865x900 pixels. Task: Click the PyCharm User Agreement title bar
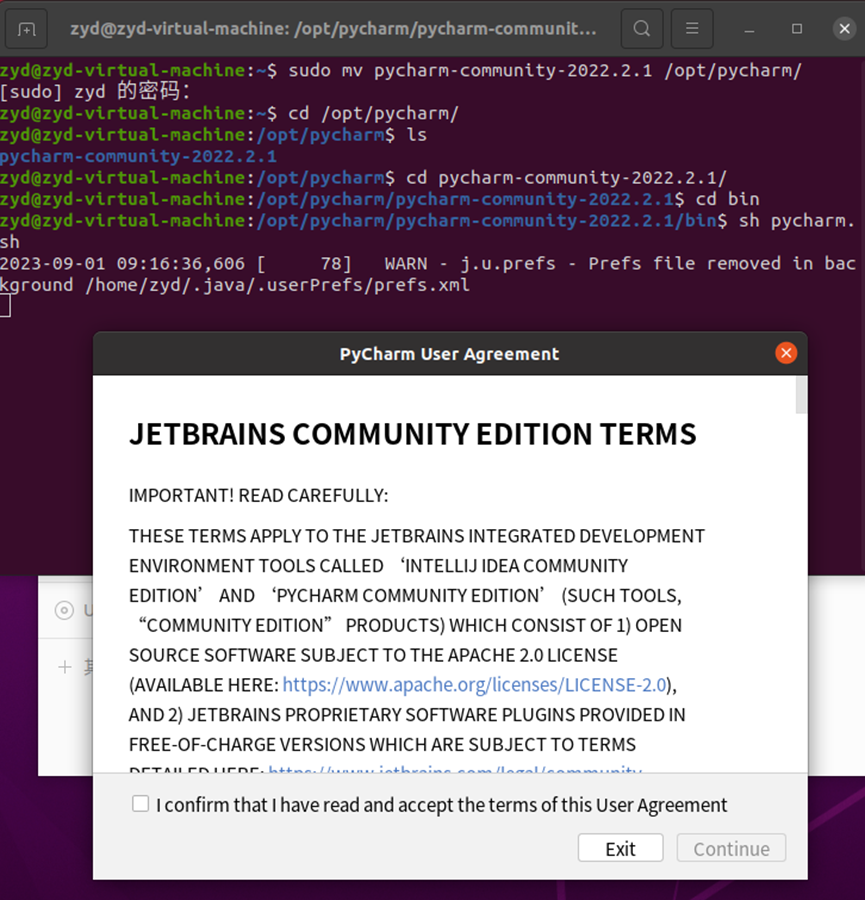coord(449,353)
